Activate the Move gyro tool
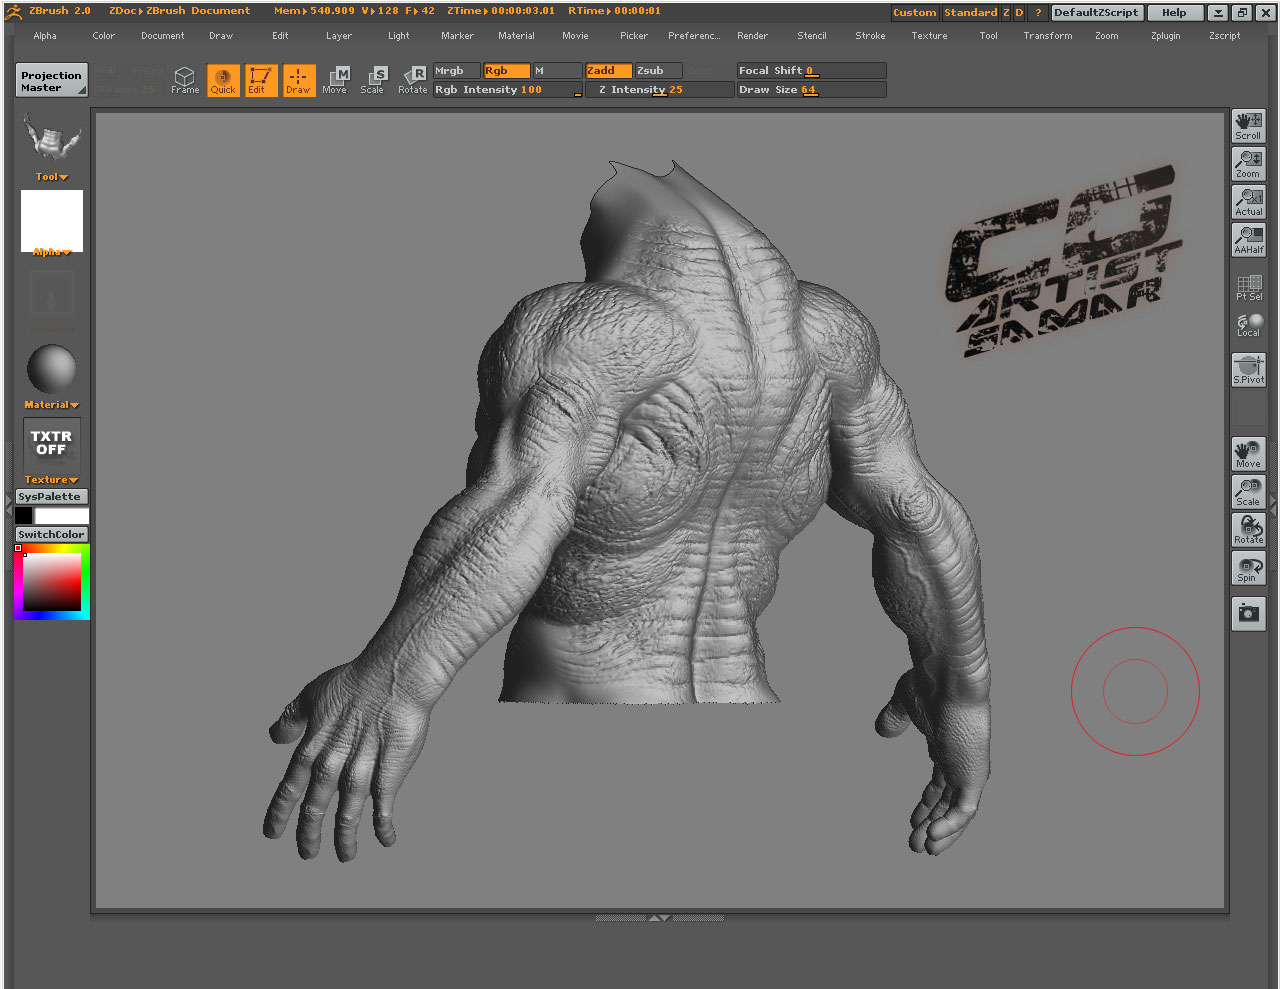Screen dimensions: 1280x989 pyautogui.click(x=335, y=80)
